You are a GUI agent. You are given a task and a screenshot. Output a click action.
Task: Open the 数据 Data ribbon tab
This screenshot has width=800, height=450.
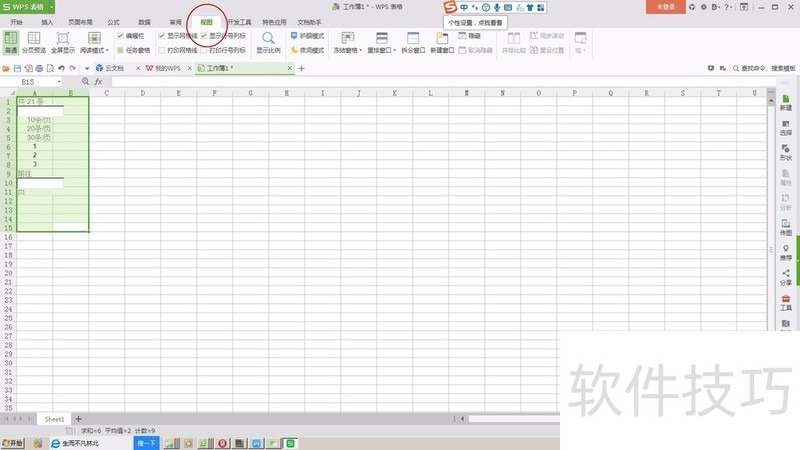pyautogui.click(x=144, y=22)
